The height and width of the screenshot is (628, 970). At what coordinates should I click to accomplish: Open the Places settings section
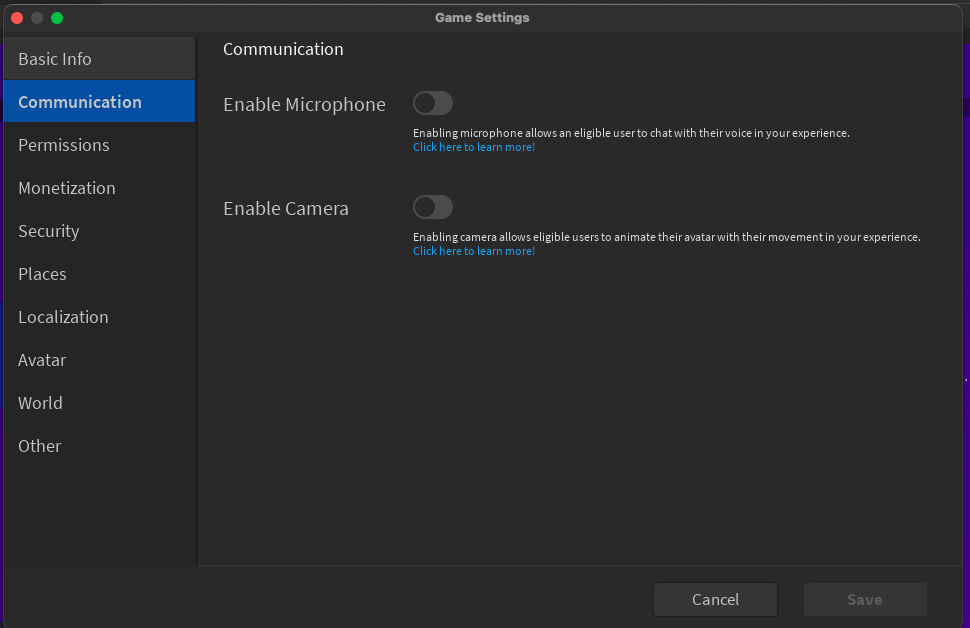tap(42, 274)
